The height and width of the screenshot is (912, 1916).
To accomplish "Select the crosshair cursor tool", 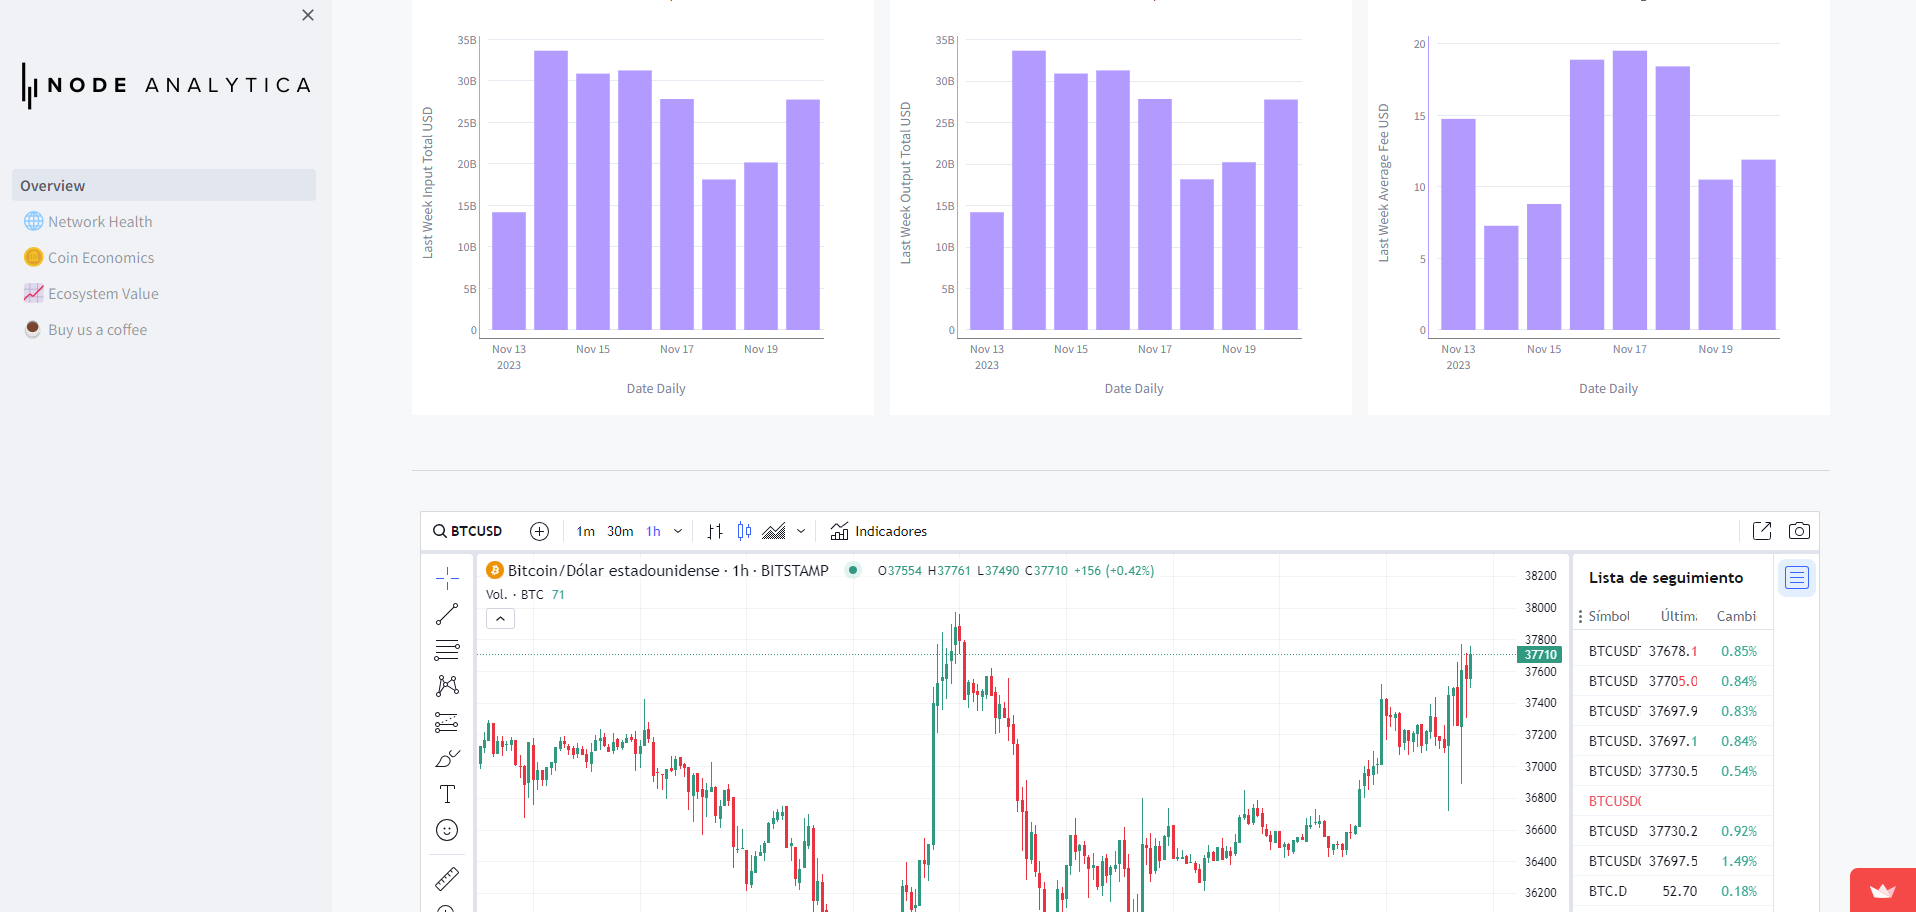I will [x=447, y=578].
